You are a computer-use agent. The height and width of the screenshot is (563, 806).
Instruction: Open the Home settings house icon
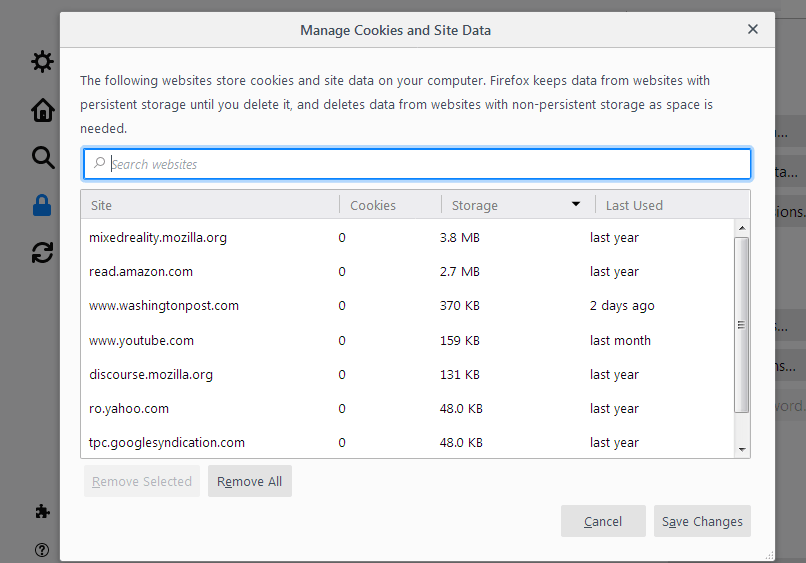[x=43, y=110]
